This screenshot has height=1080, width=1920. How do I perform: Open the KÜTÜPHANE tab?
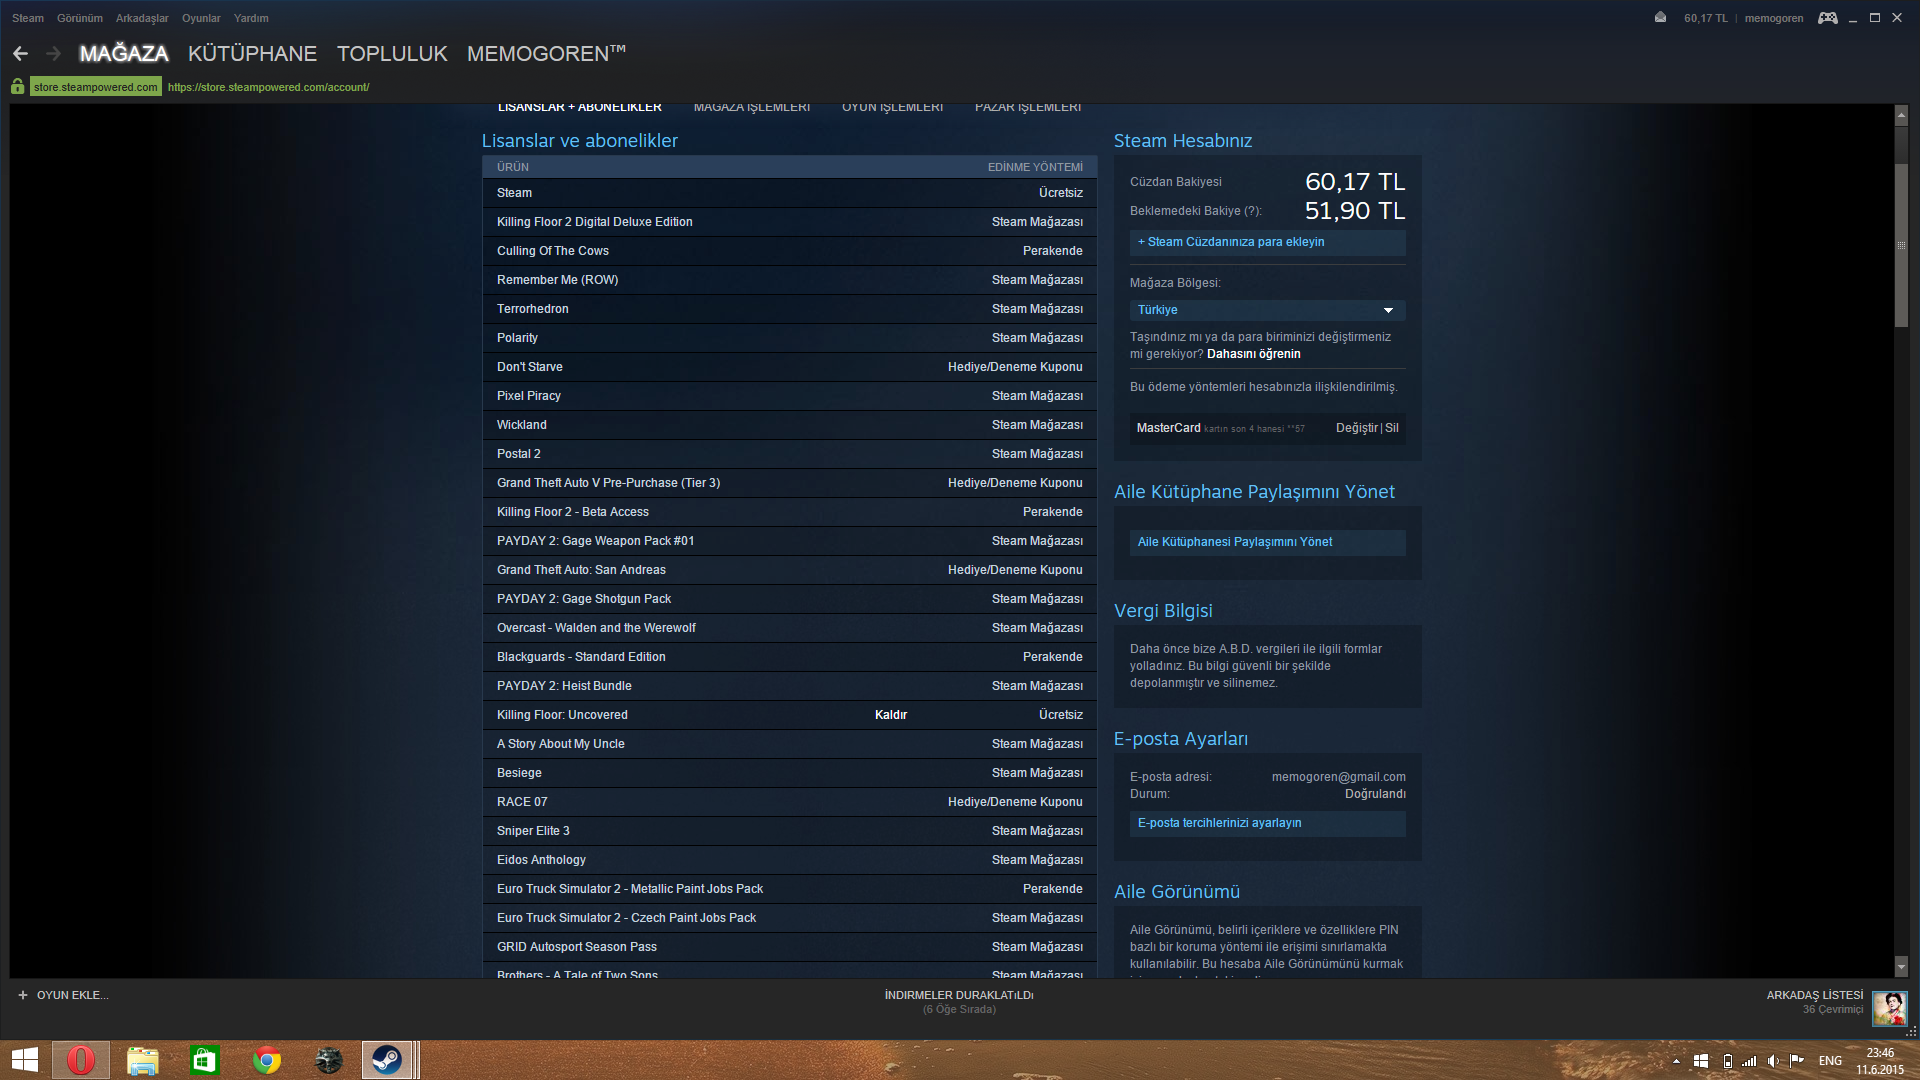pos(252,54)
